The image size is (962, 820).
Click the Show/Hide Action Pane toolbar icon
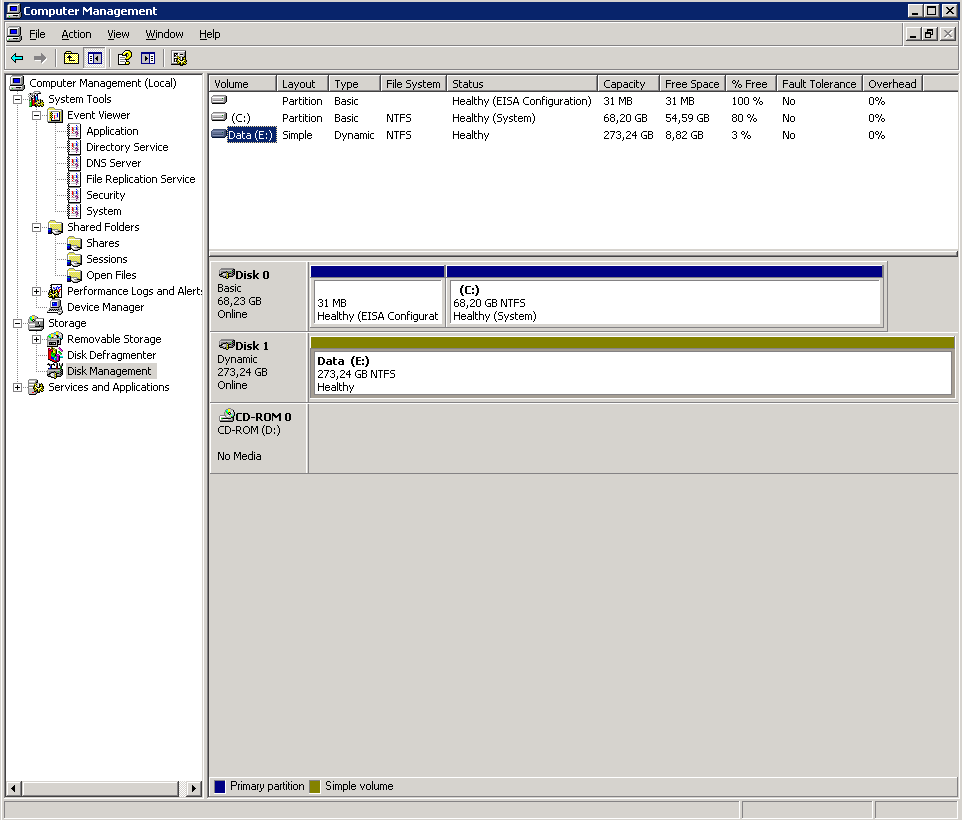coord(148,58)
